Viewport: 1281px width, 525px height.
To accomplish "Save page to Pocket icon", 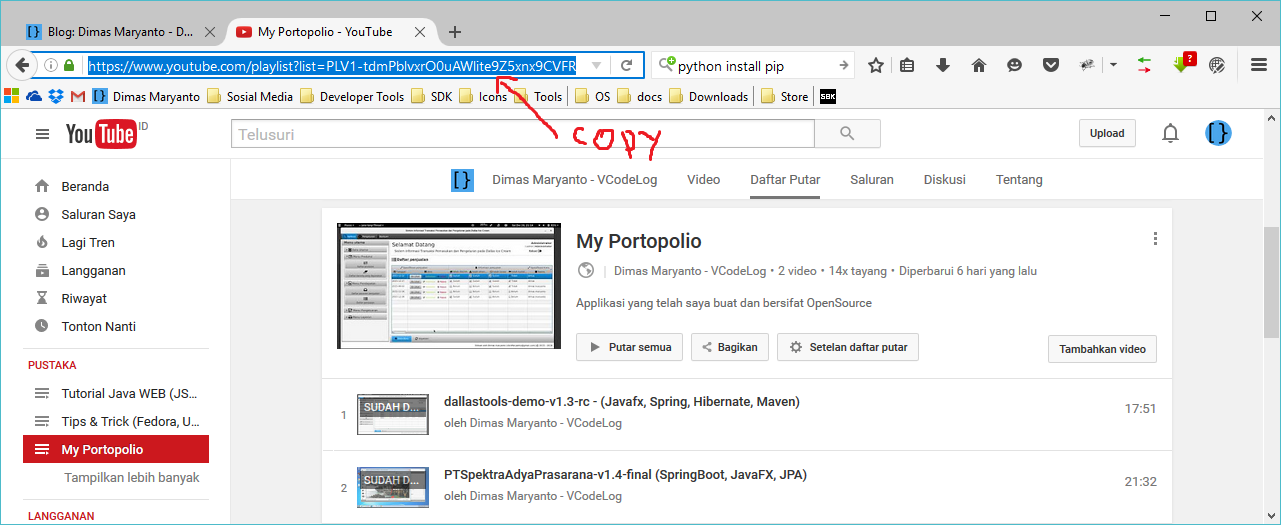I will [1050, 65].
